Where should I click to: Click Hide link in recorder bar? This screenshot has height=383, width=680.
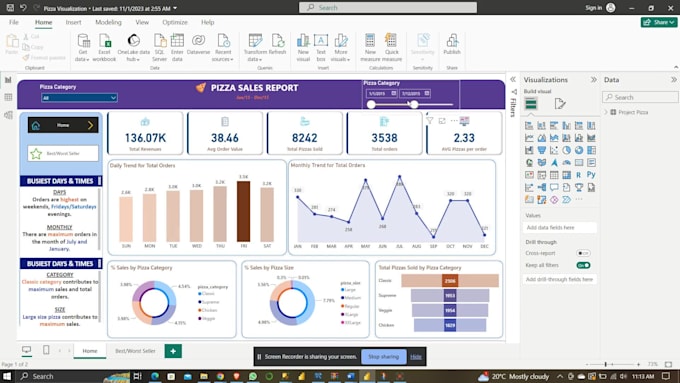point(416,357)
